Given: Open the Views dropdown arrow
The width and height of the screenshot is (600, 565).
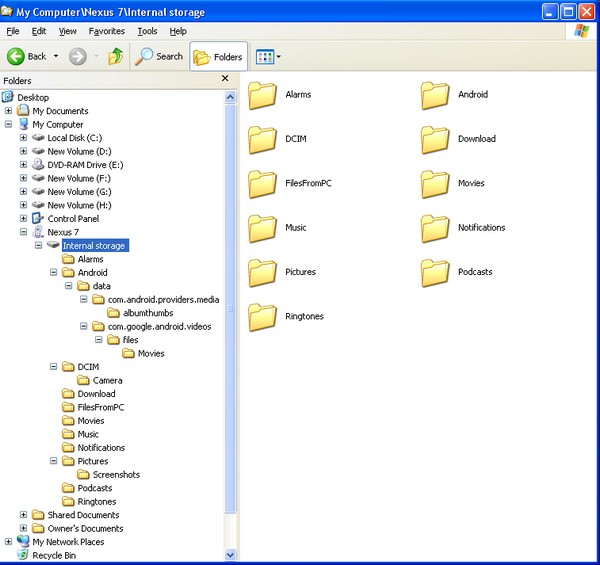Looking at the screenshot, I should pos(279,57).
